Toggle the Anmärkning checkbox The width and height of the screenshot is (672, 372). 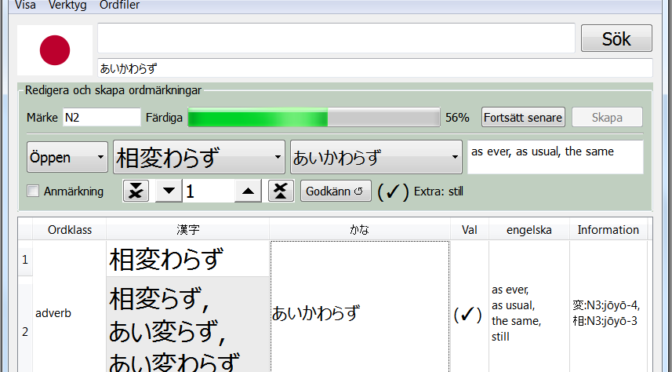[x=33, y=191]
